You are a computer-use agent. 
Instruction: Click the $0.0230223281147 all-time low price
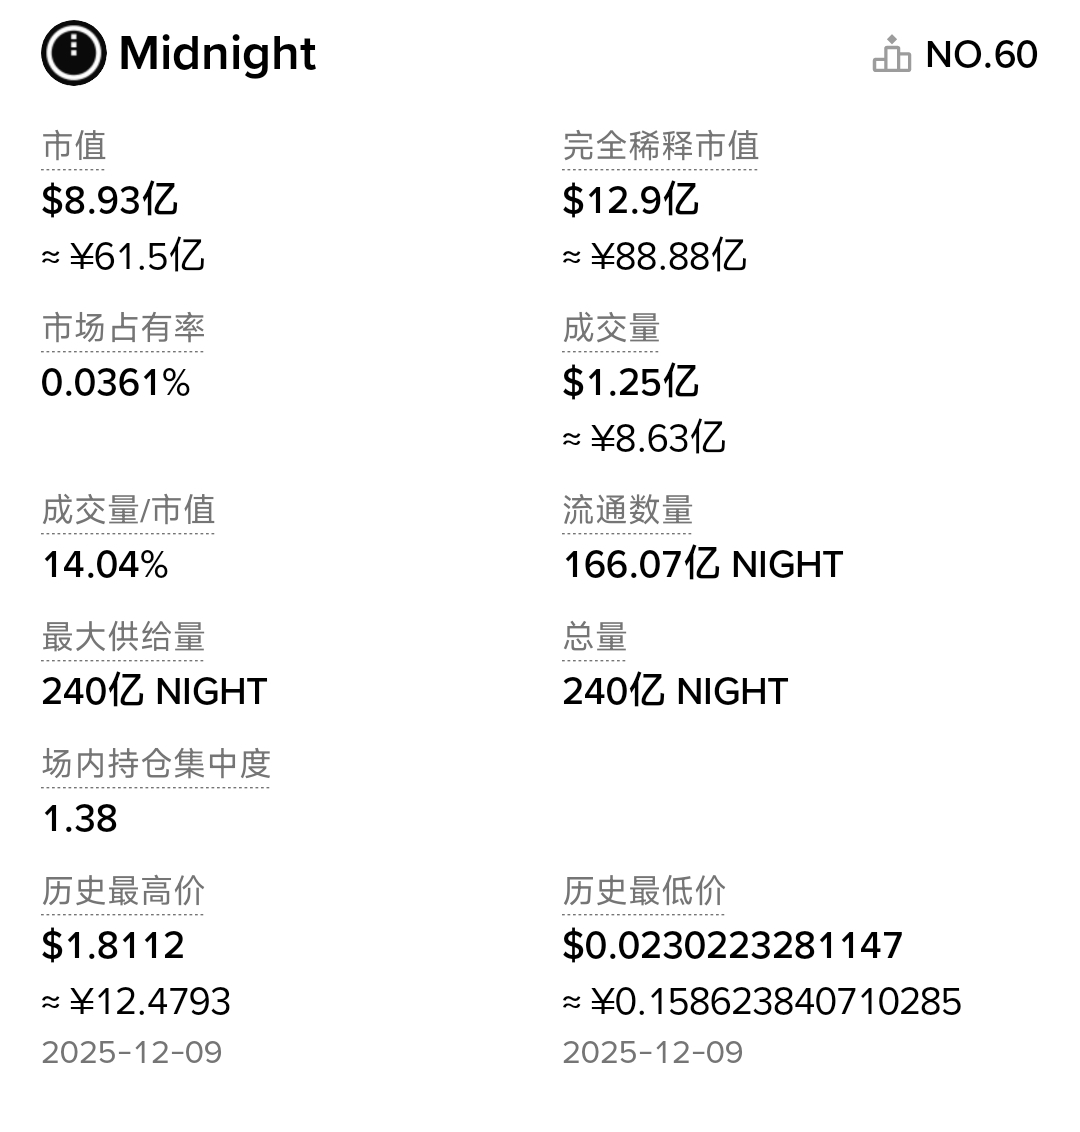732,945
